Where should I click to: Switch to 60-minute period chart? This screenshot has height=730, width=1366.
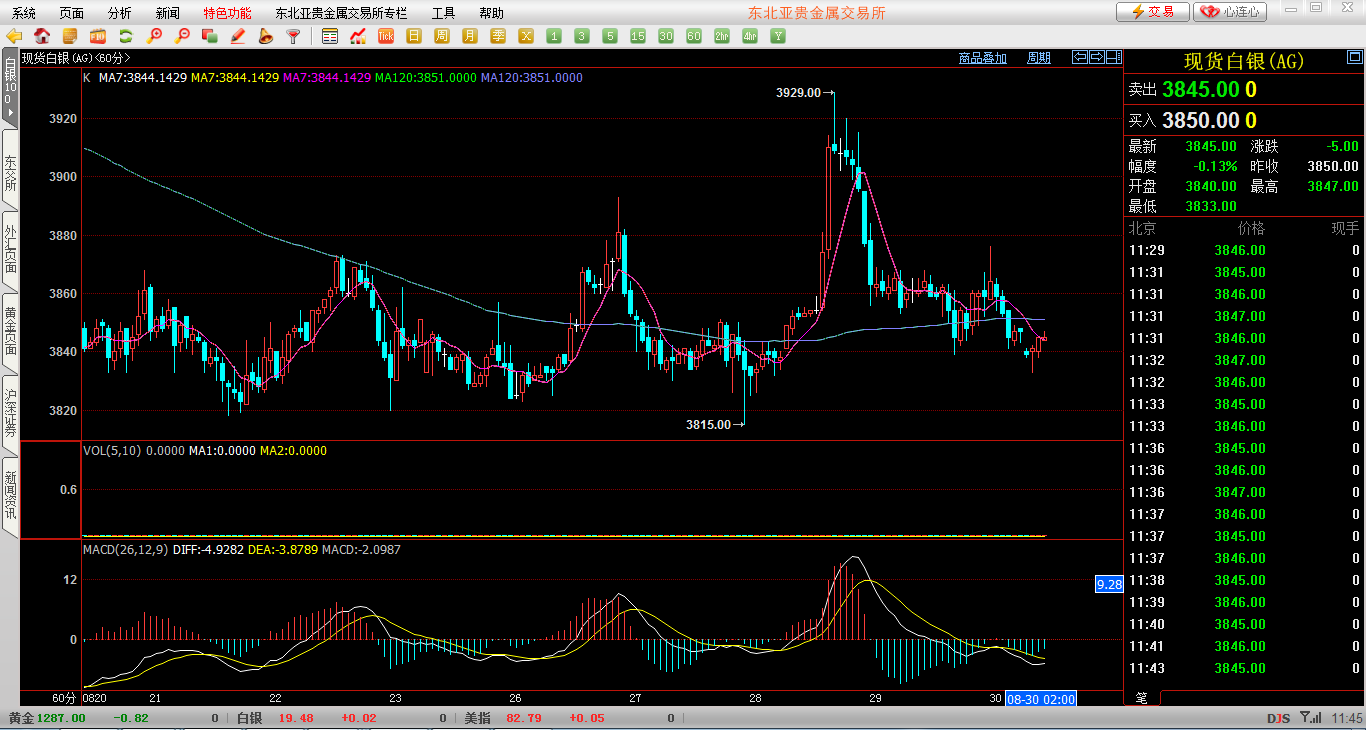[693, 36]
